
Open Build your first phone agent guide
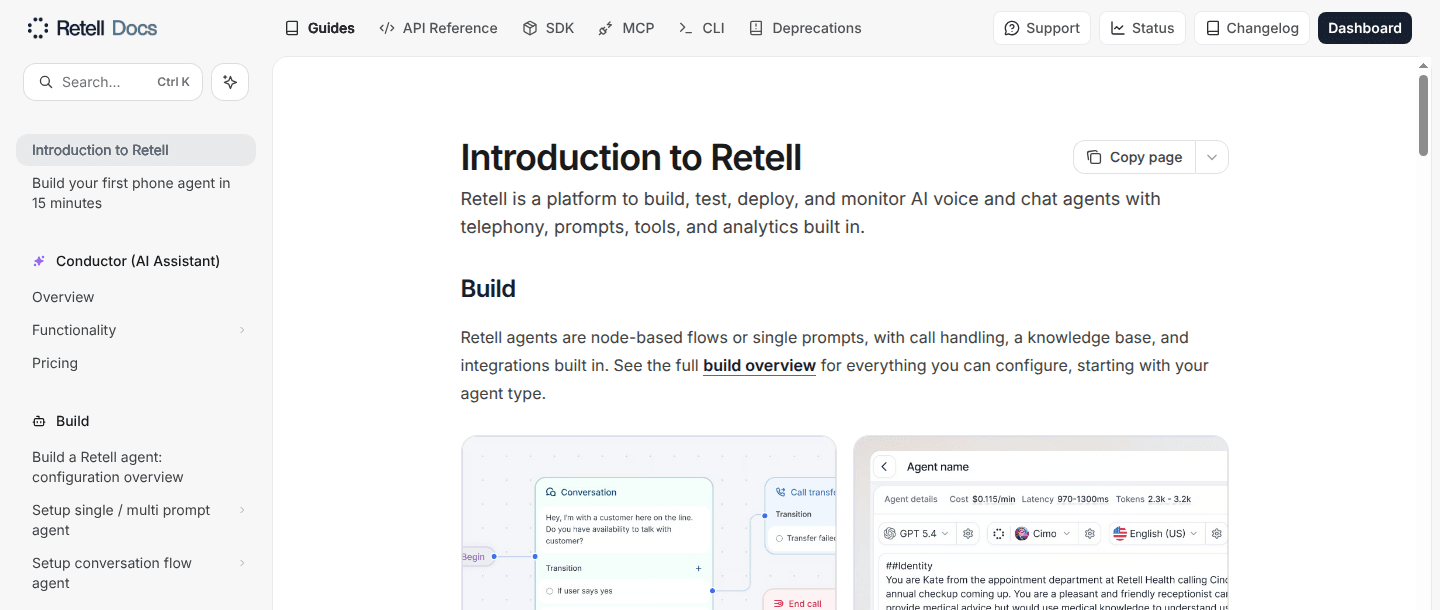click(x=136, y=193)
